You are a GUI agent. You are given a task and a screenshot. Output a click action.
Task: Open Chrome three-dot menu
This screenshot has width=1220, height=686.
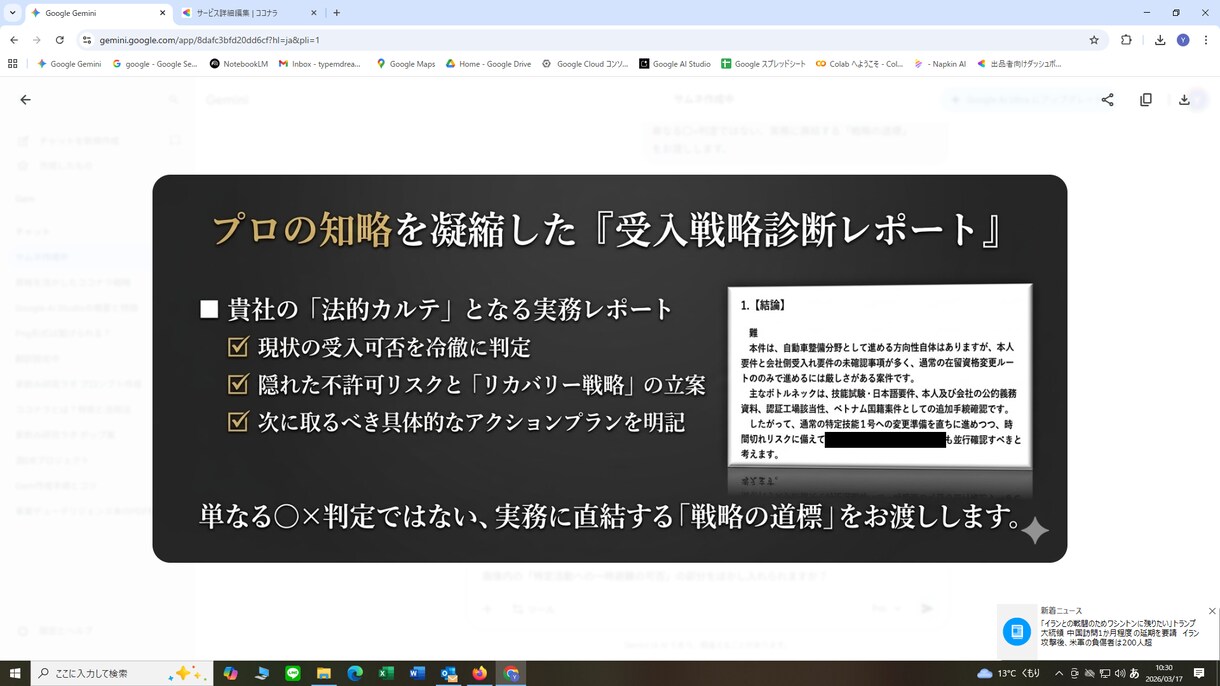pos(1206,40)
